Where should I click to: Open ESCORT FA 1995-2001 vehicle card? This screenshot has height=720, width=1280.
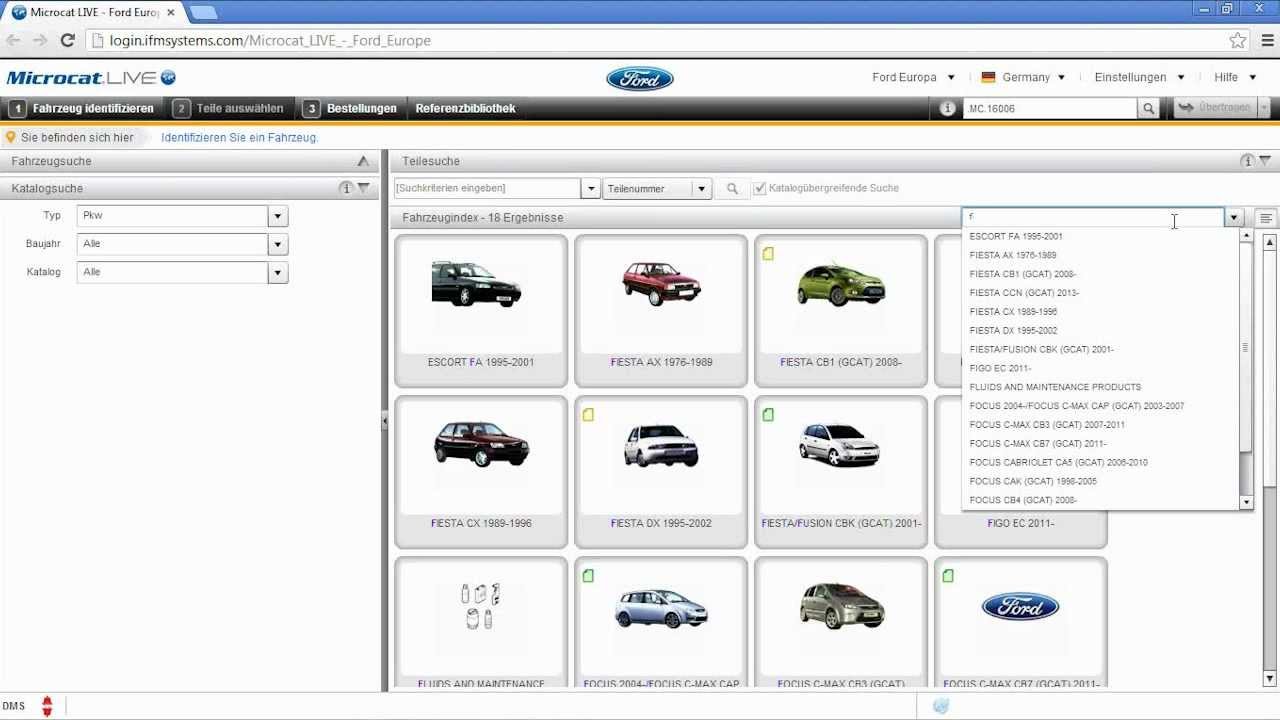pyautogui.click(x=481, y=310)
